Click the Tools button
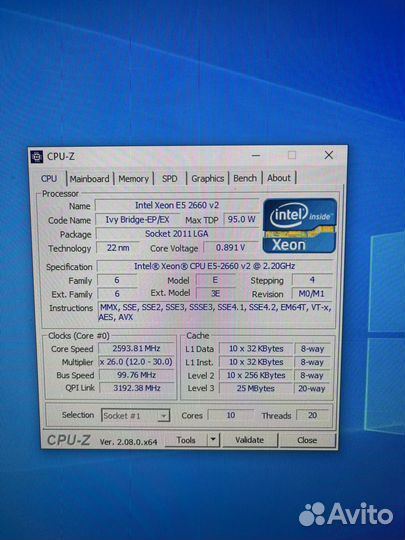This screenshot has height=540, width=405. click(x=186, y=440)
